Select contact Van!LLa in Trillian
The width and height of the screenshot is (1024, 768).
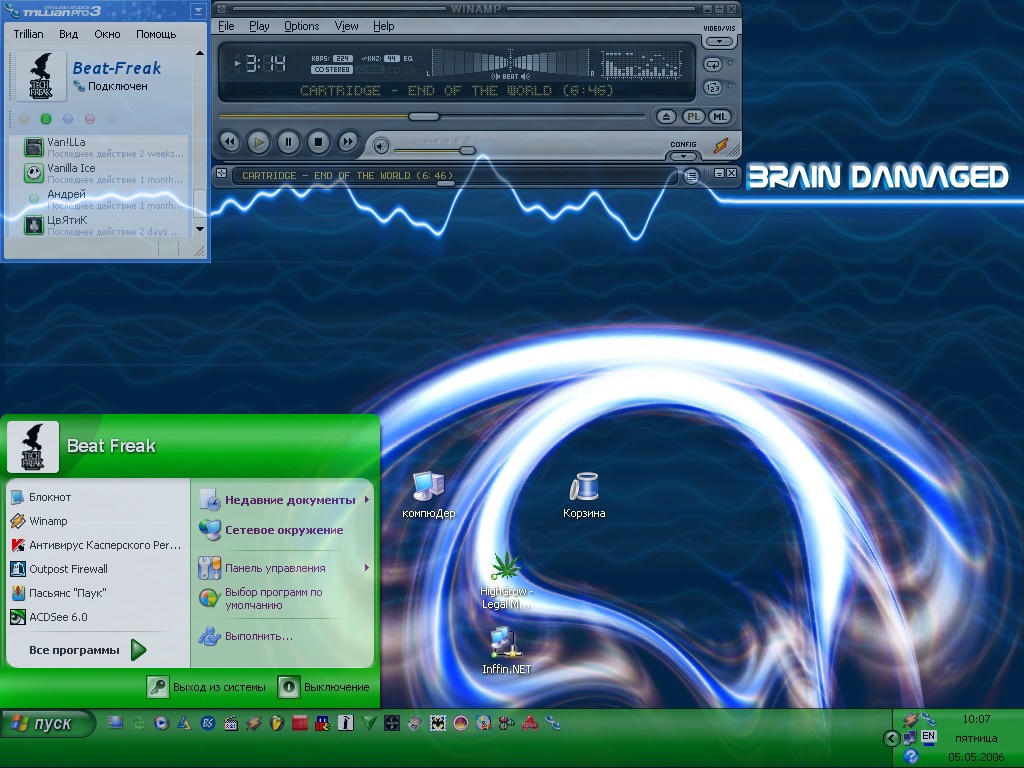click(x=104, y=148)
